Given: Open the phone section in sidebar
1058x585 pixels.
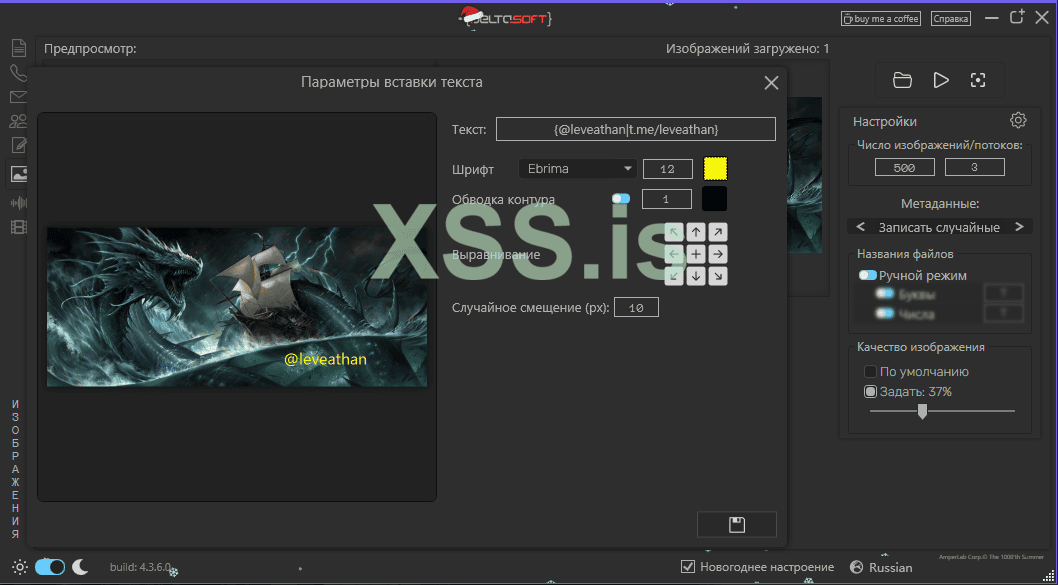Looking at the screenshot, I should pos(18,73).
